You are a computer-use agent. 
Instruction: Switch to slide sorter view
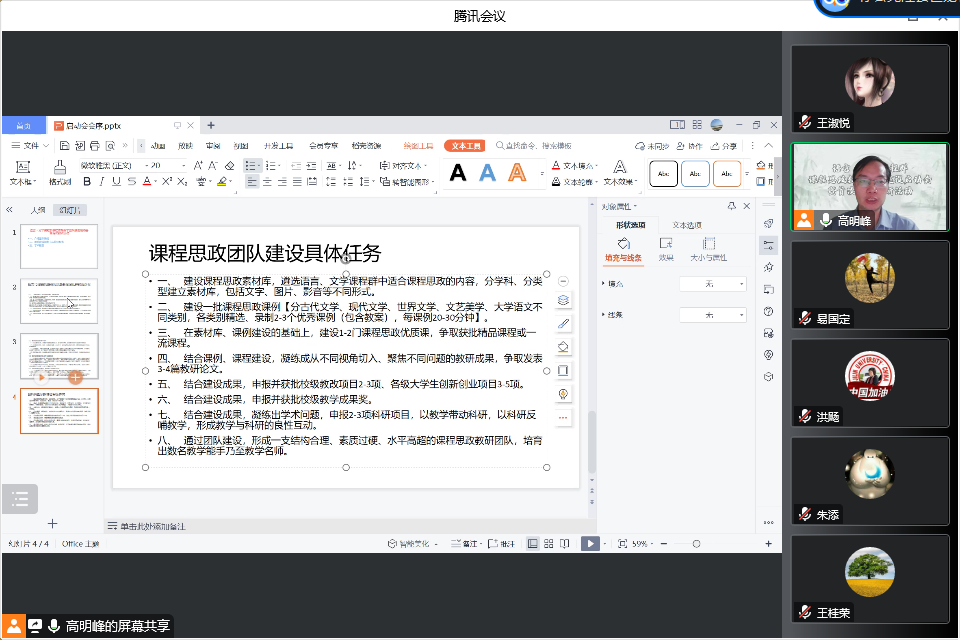547,543
